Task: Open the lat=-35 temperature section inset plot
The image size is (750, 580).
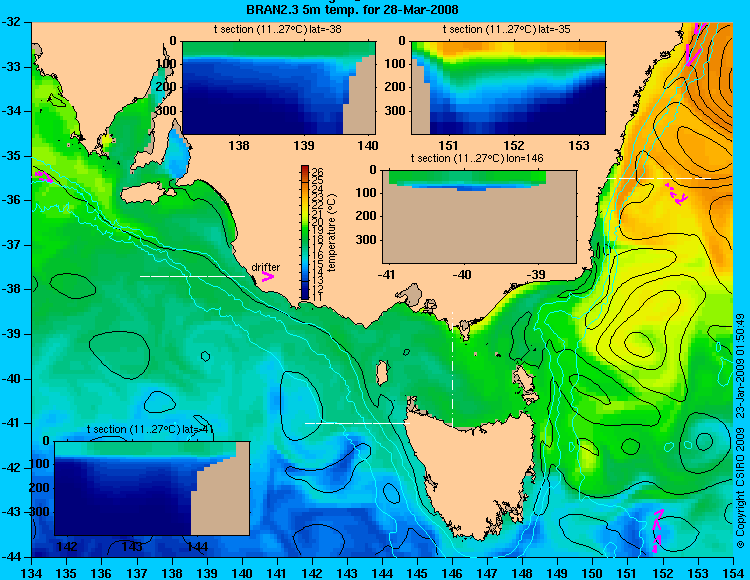Action: tap(508, 88)
